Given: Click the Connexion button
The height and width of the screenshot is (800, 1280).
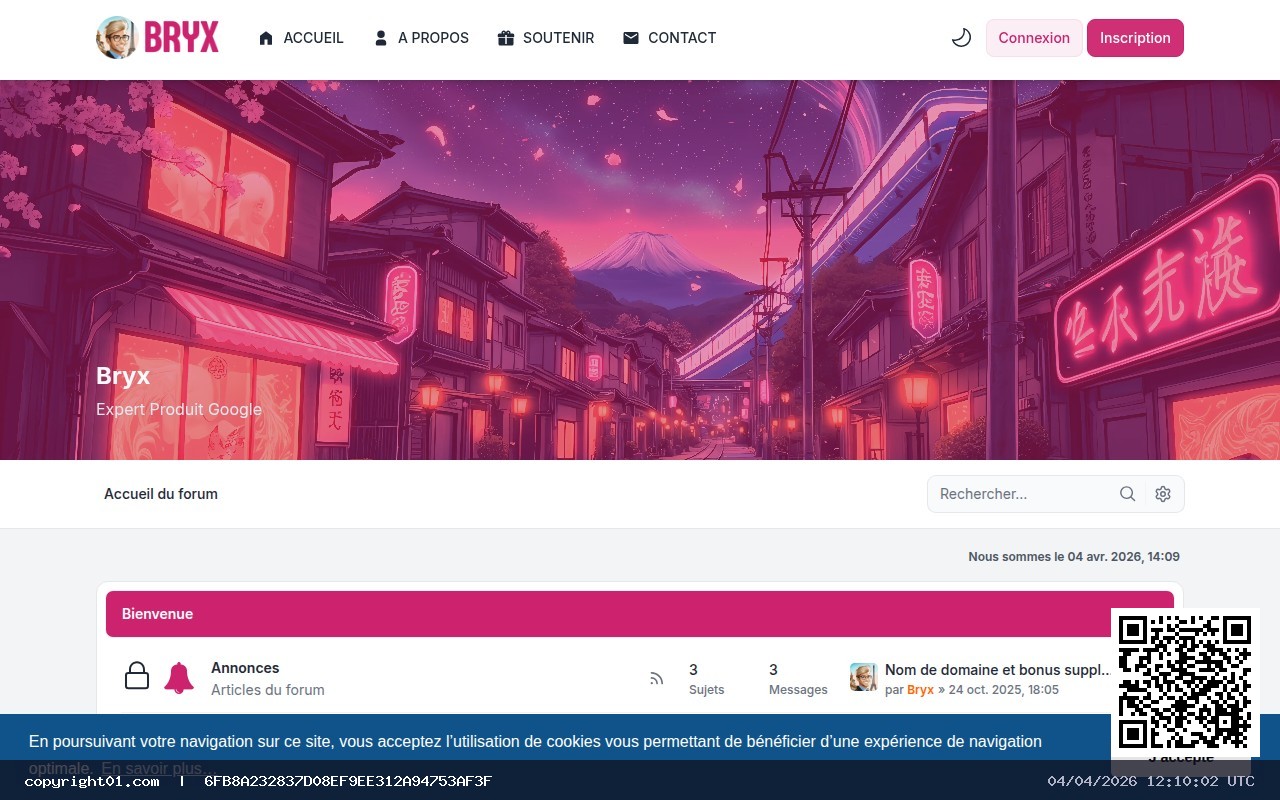Looking at the screenshot, I should tap(1034, 37).
